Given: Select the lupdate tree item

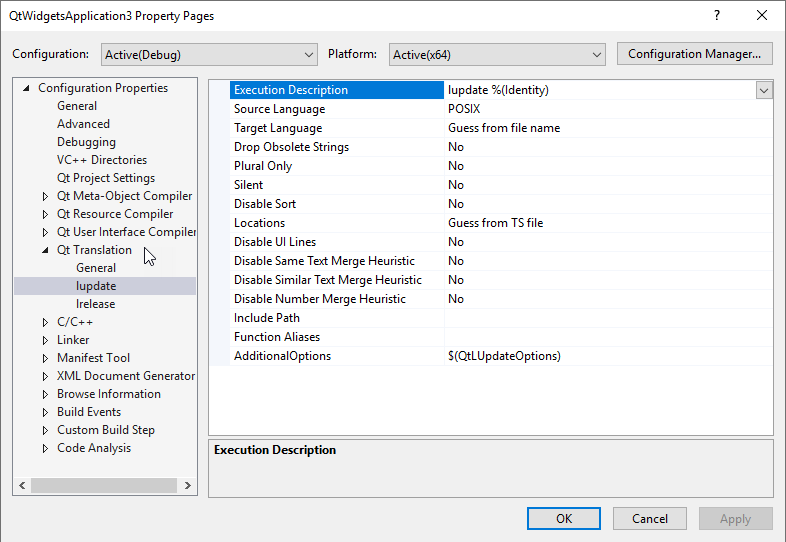Looking at the screenshot, I should click(x=96, y=286).
